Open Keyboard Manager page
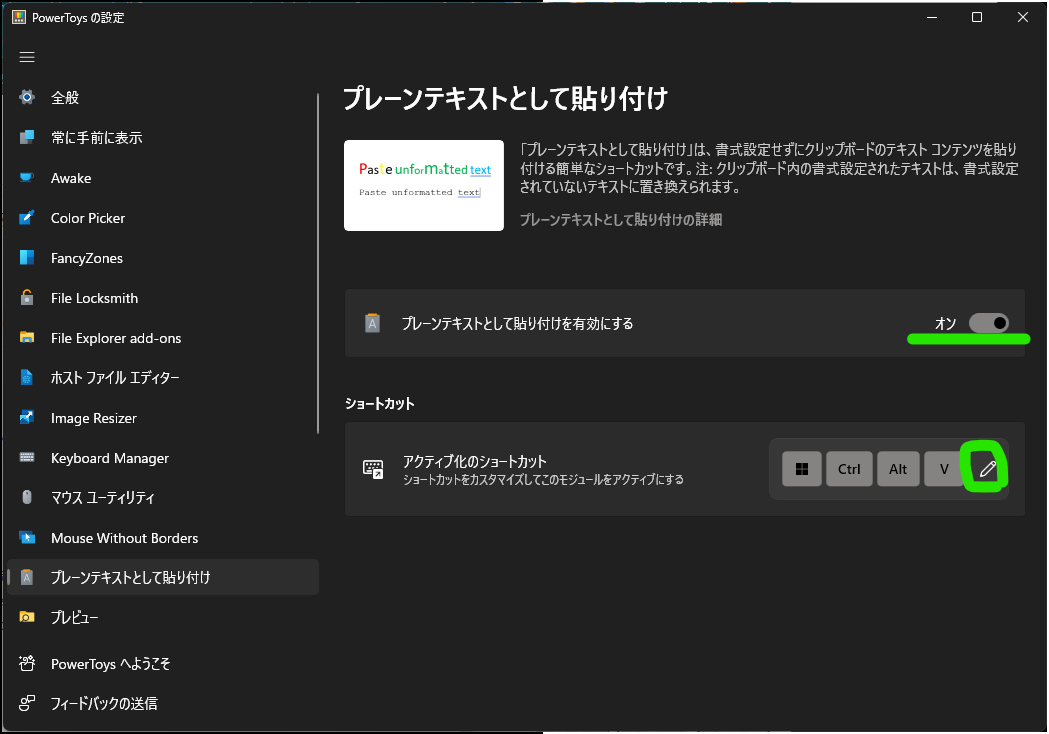This screenshot has width=1049, height=734. 163,458
